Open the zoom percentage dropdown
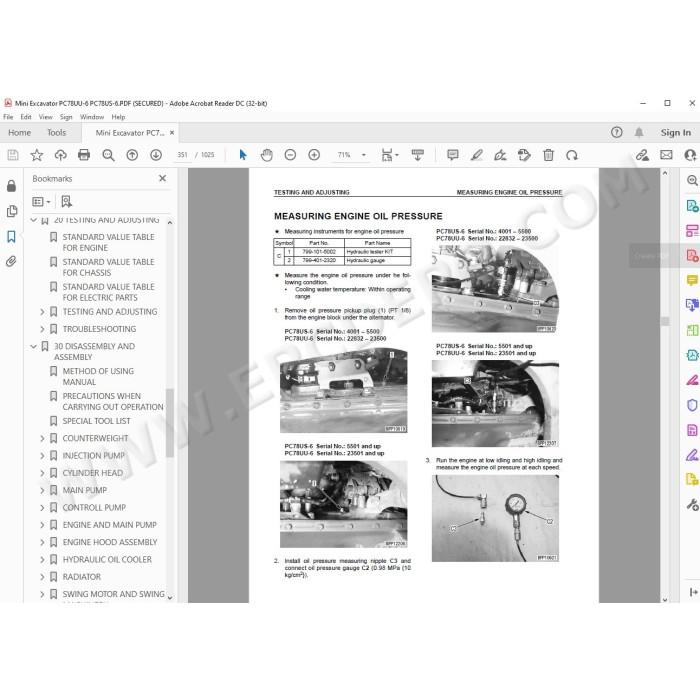700x700 pixels. tap(364, 155)
